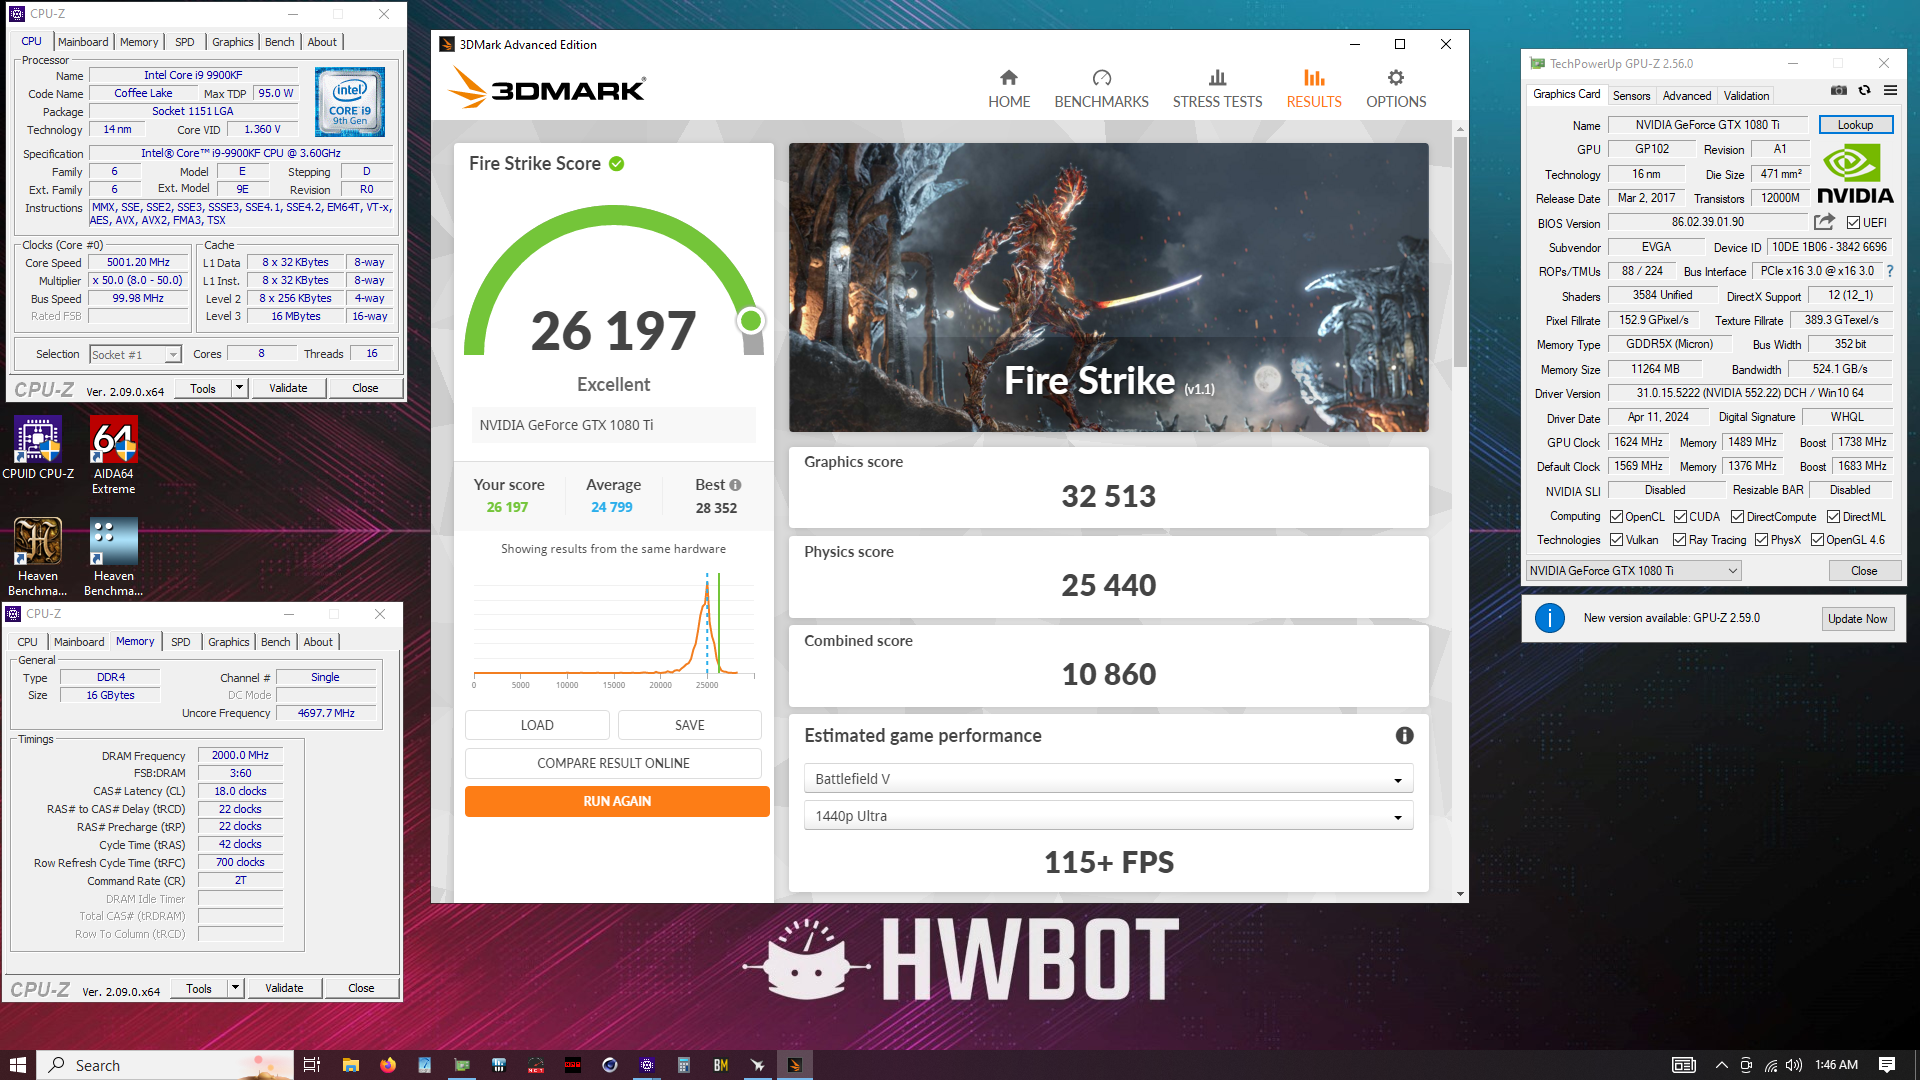Open the notification center in the system tray

(1887, 1065)
